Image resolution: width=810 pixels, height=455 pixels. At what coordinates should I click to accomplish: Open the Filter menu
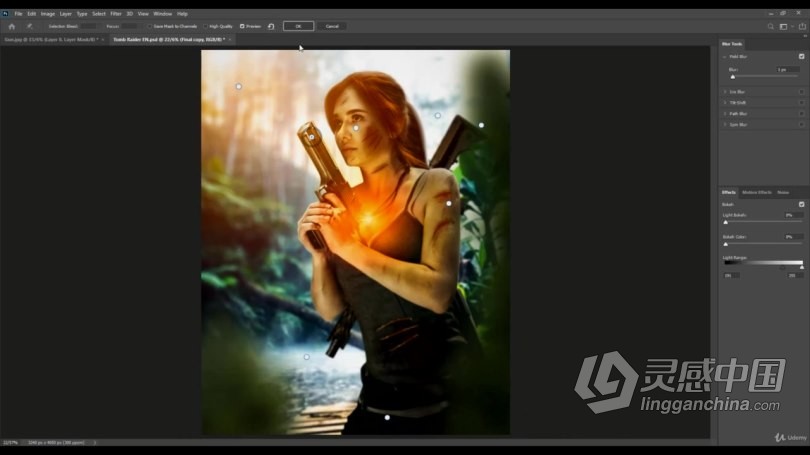point(116,14)
